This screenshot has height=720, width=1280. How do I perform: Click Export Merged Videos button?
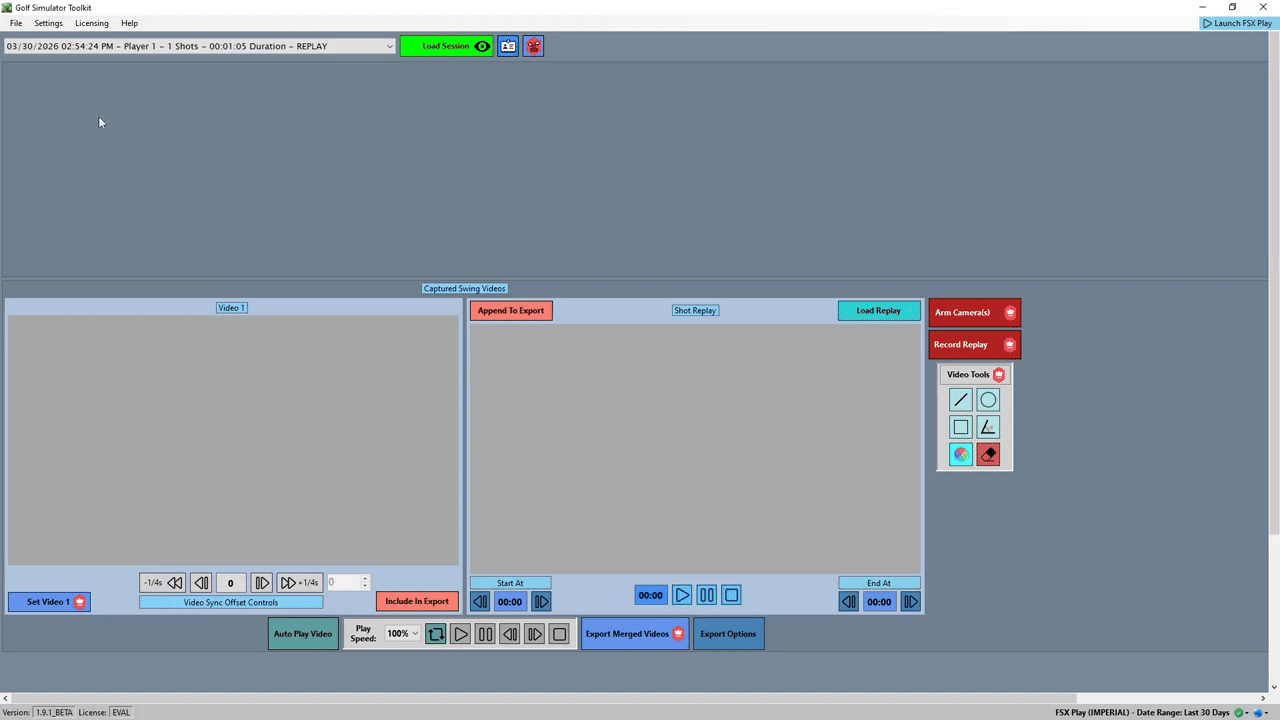(x=635, y=634)
